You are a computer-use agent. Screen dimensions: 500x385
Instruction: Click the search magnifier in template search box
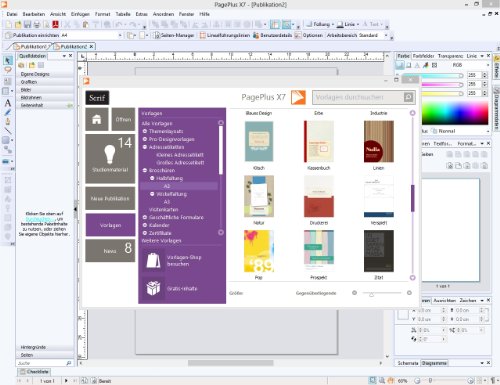pyautogui.click(x=408, y=97)
